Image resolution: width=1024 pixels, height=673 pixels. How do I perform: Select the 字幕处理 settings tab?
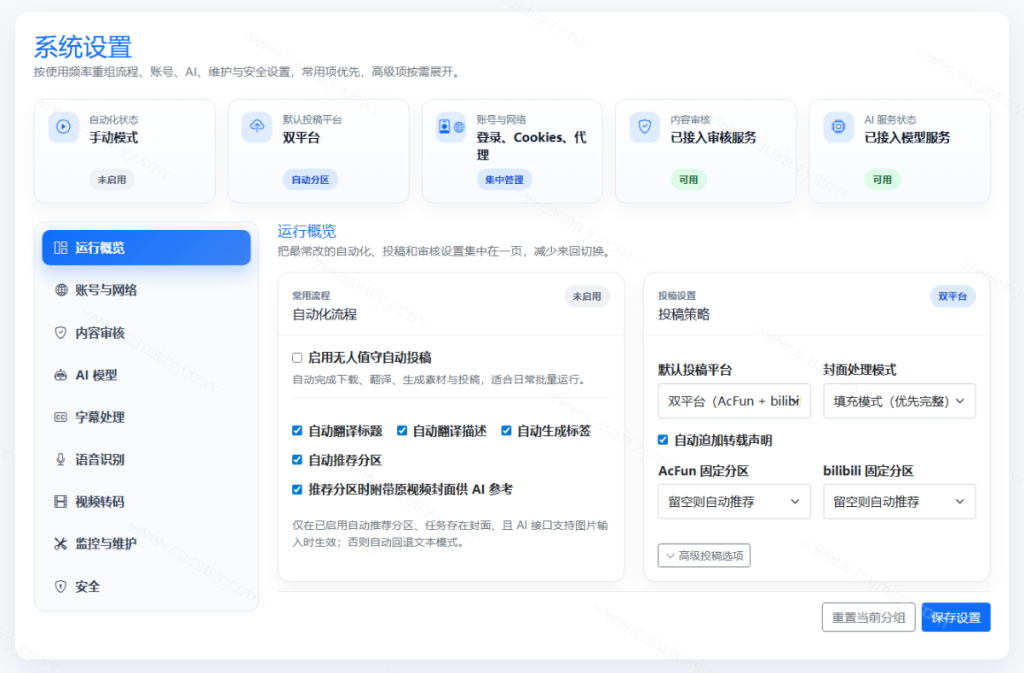(146, 417)
